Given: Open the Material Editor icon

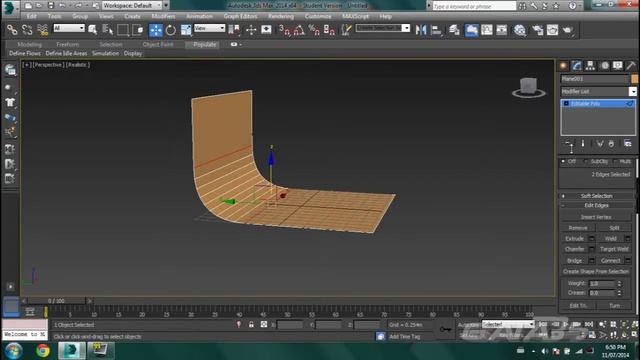Looking at the screenshot, I should (x=520, y=30).
